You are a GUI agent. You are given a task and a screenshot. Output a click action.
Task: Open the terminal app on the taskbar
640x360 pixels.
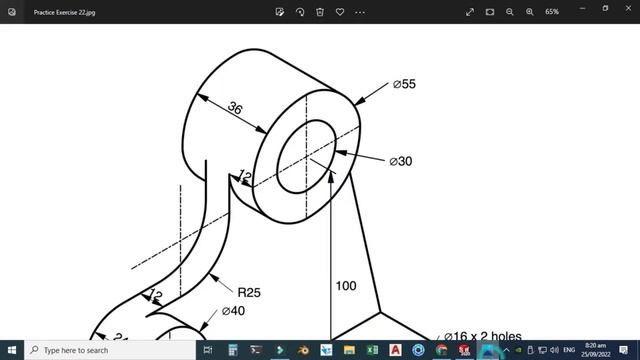tap(256, 350)
